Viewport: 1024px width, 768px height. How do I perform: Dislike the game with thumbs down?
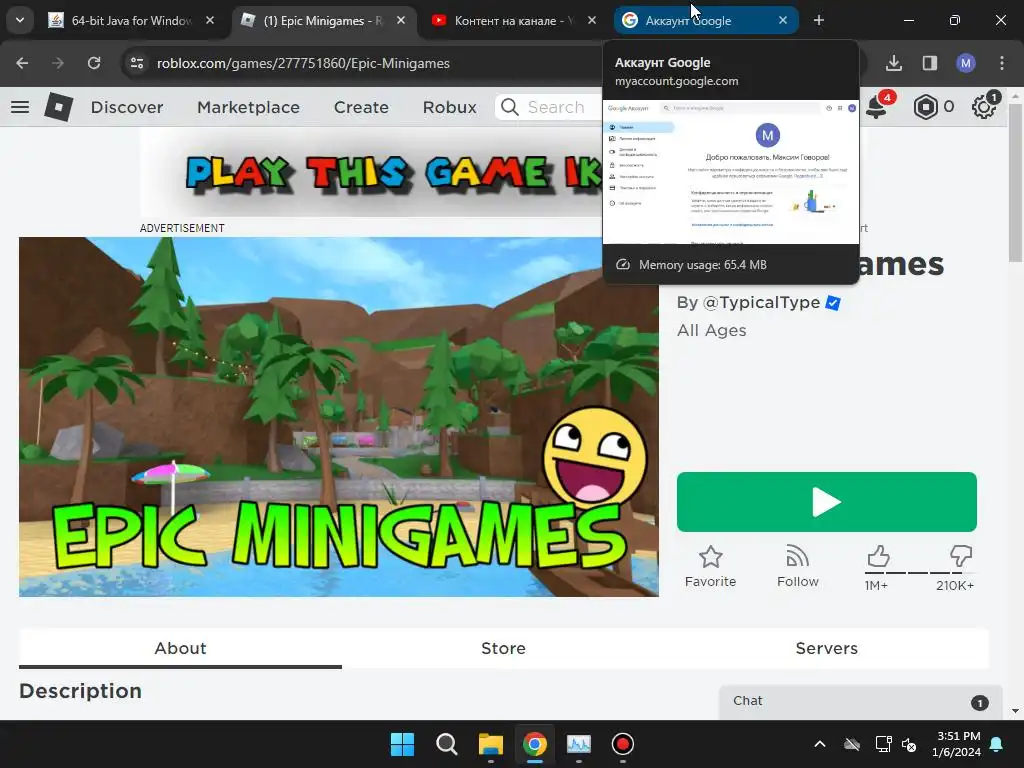961,556
